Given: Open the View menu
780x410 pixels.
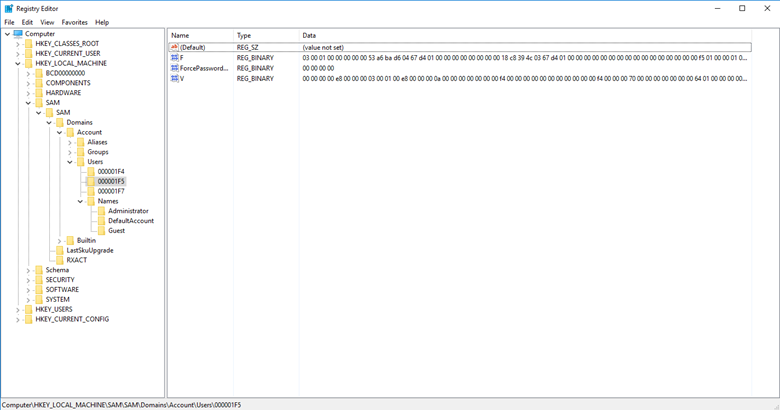Looking at the screenshot, I should [47, 22].
